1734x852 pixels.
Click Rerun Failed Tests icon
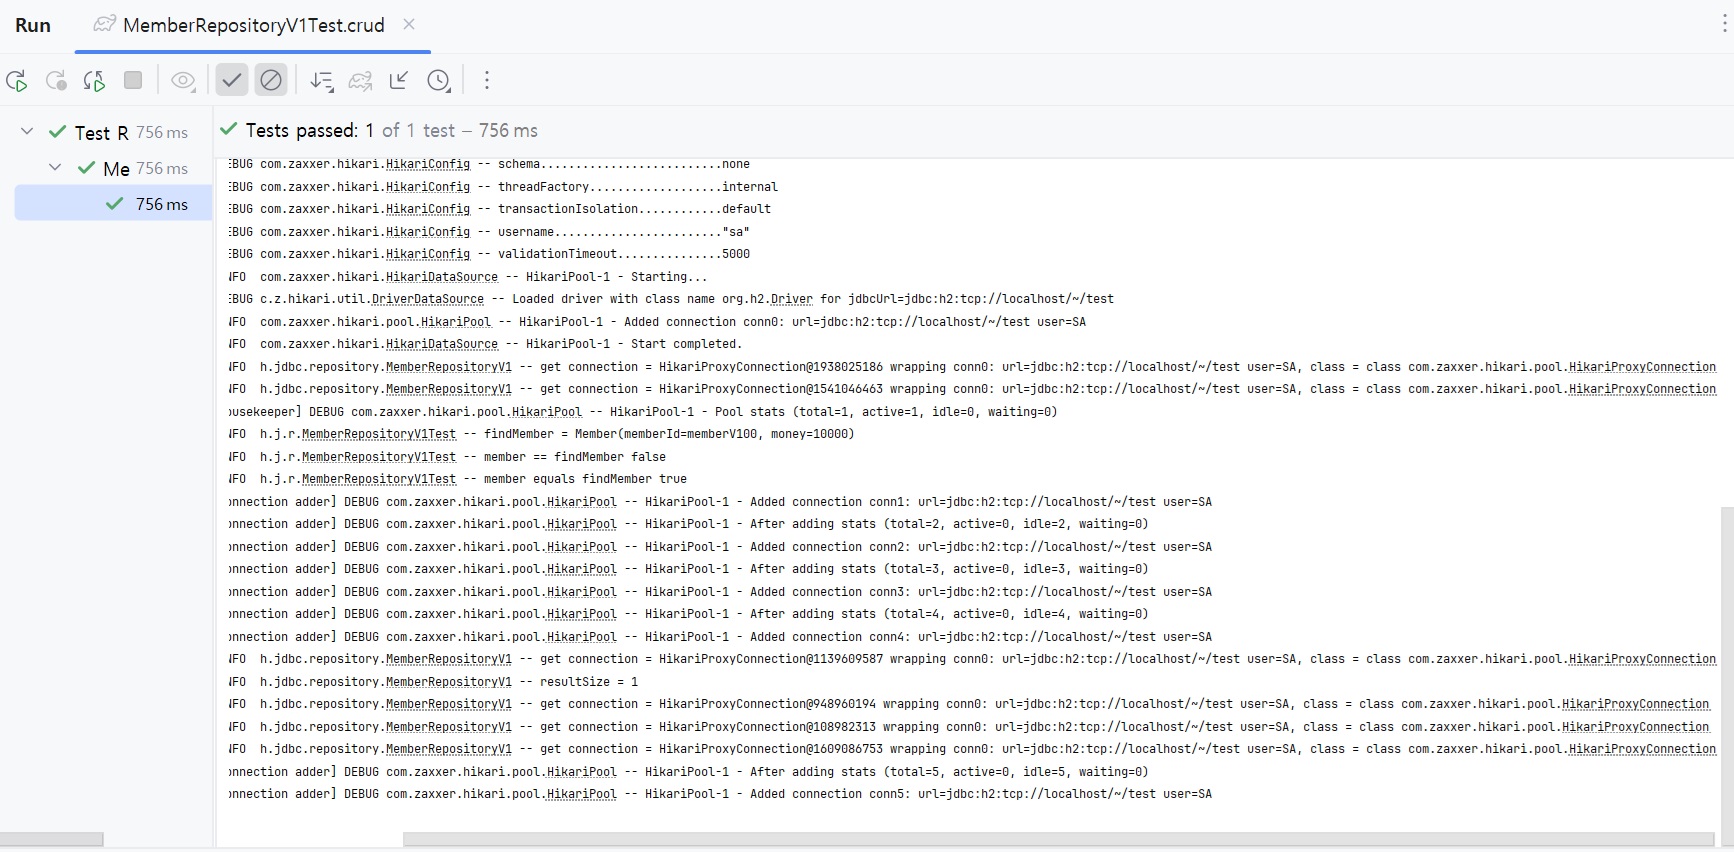click(x=56, y=81)
